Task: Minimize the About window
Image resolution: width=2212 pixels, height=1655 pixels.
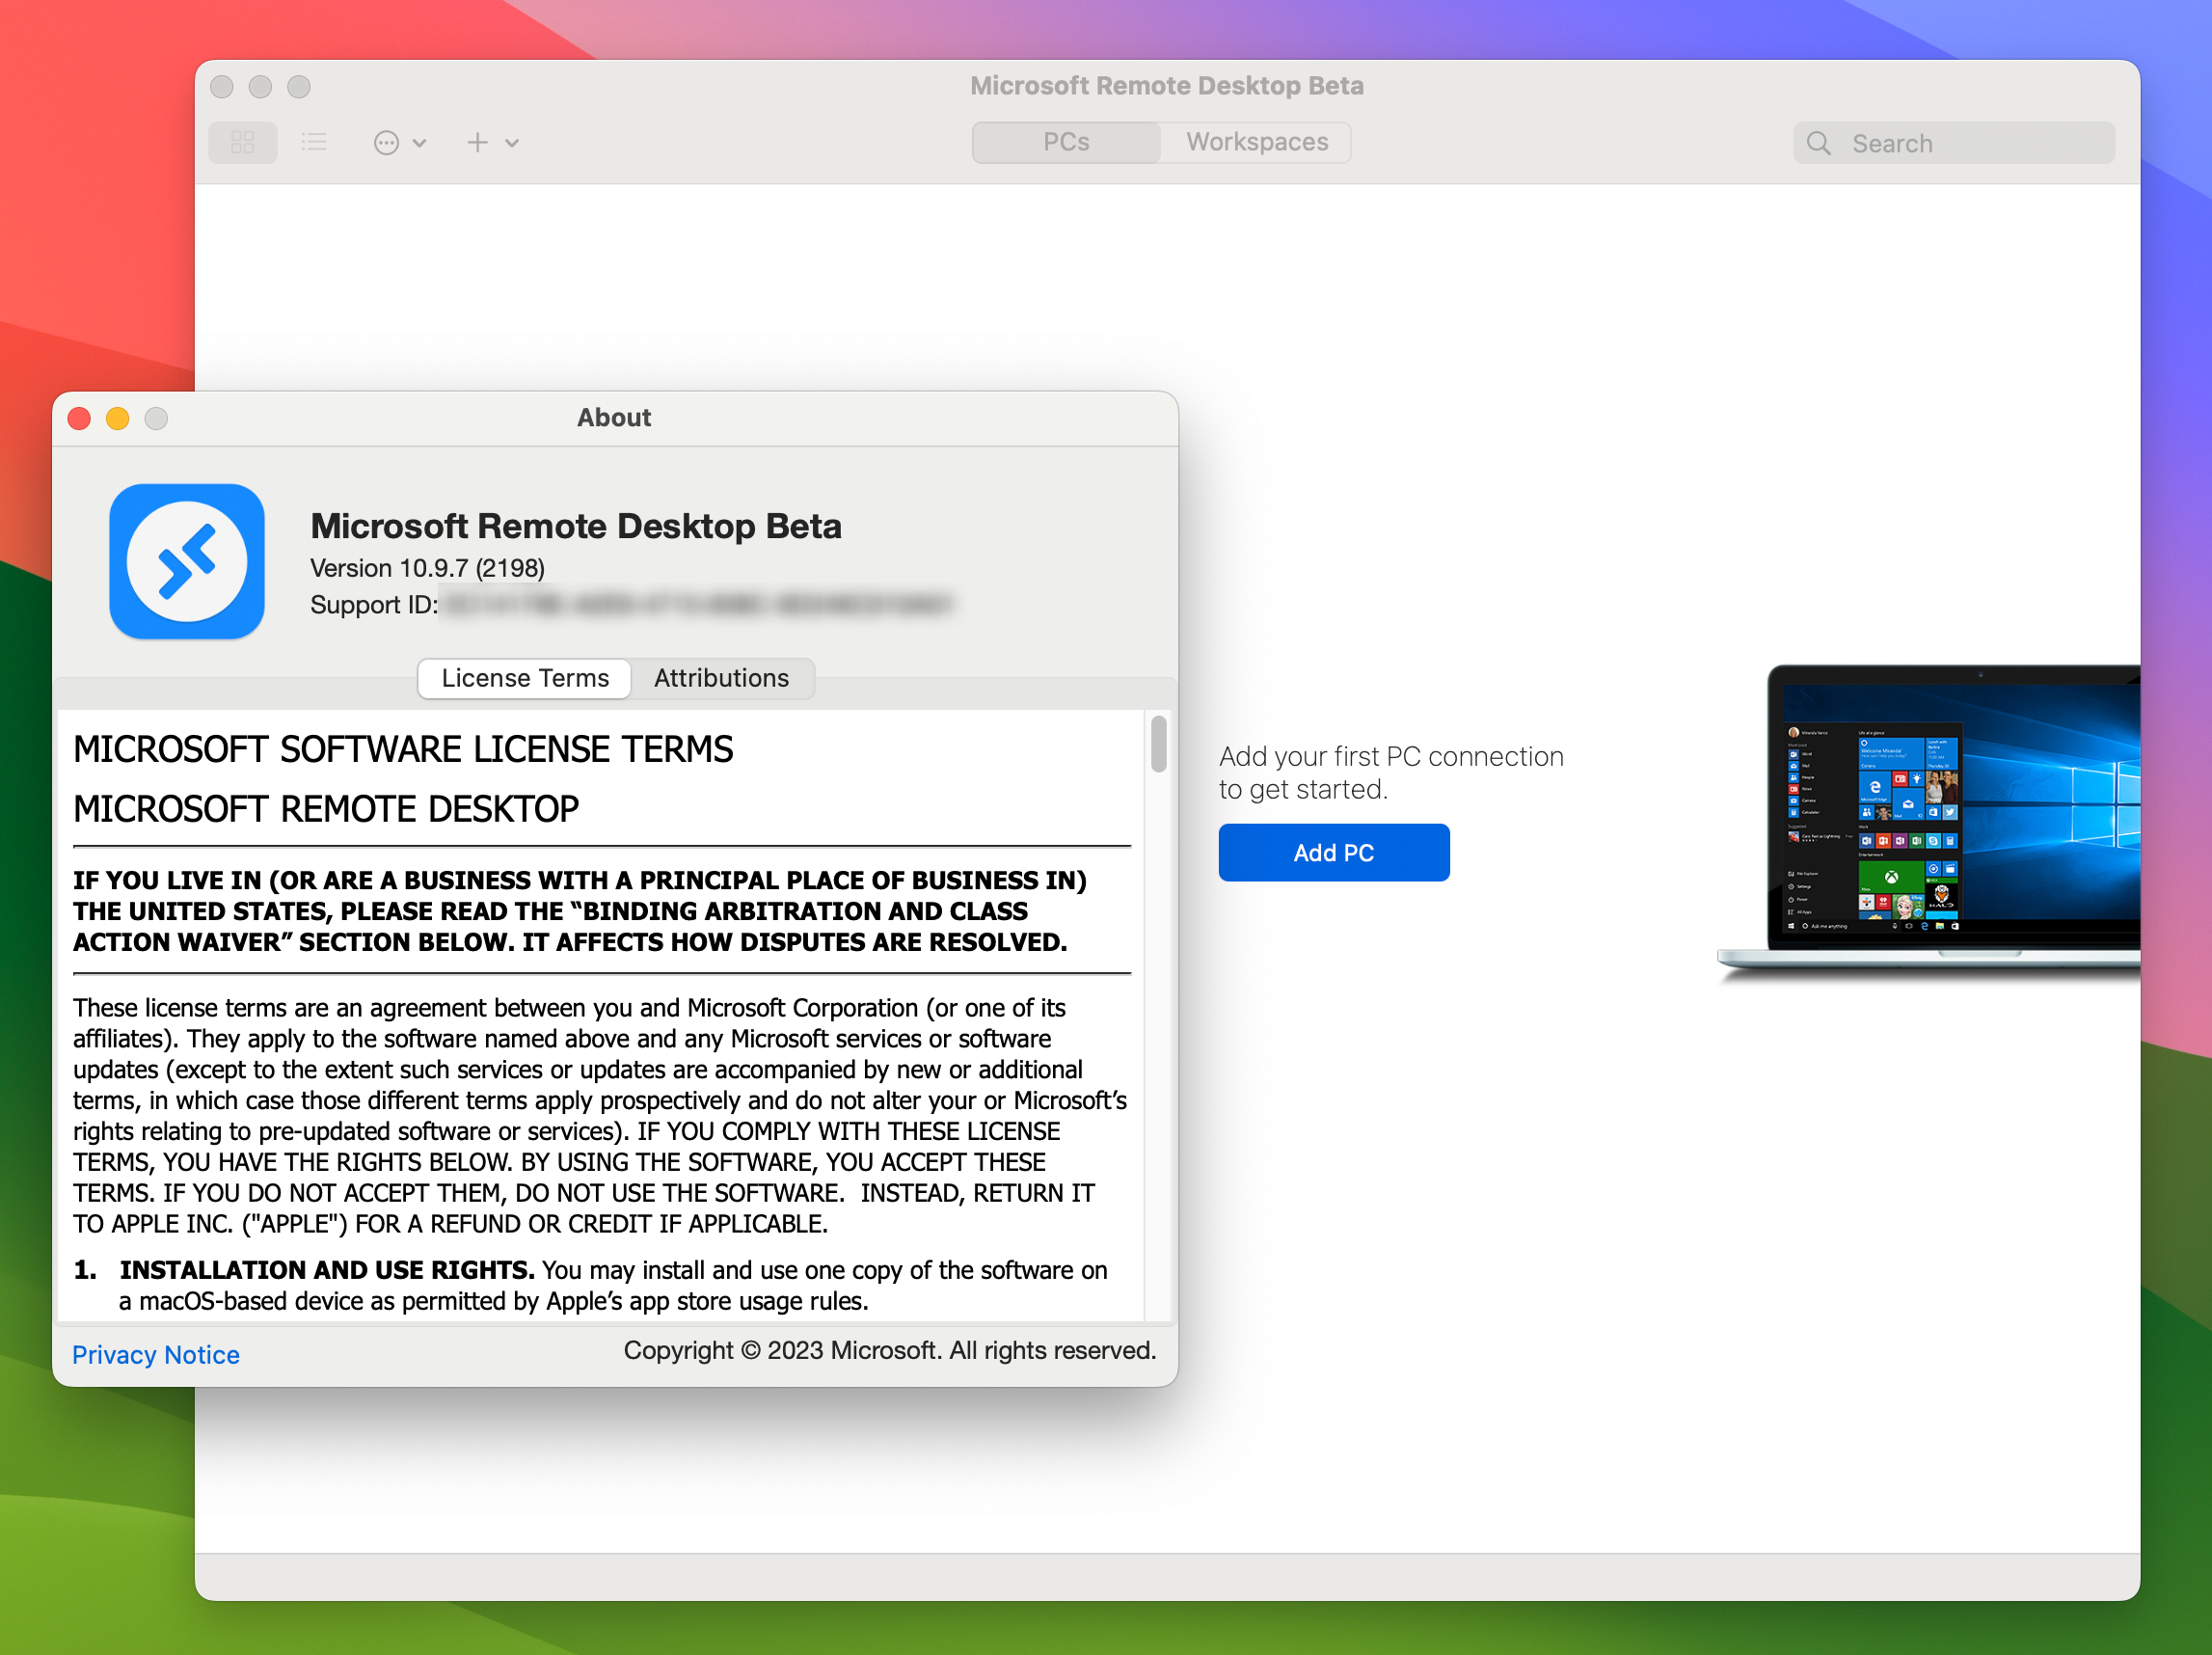Action: pyautogui.click(x=117, y=418)
